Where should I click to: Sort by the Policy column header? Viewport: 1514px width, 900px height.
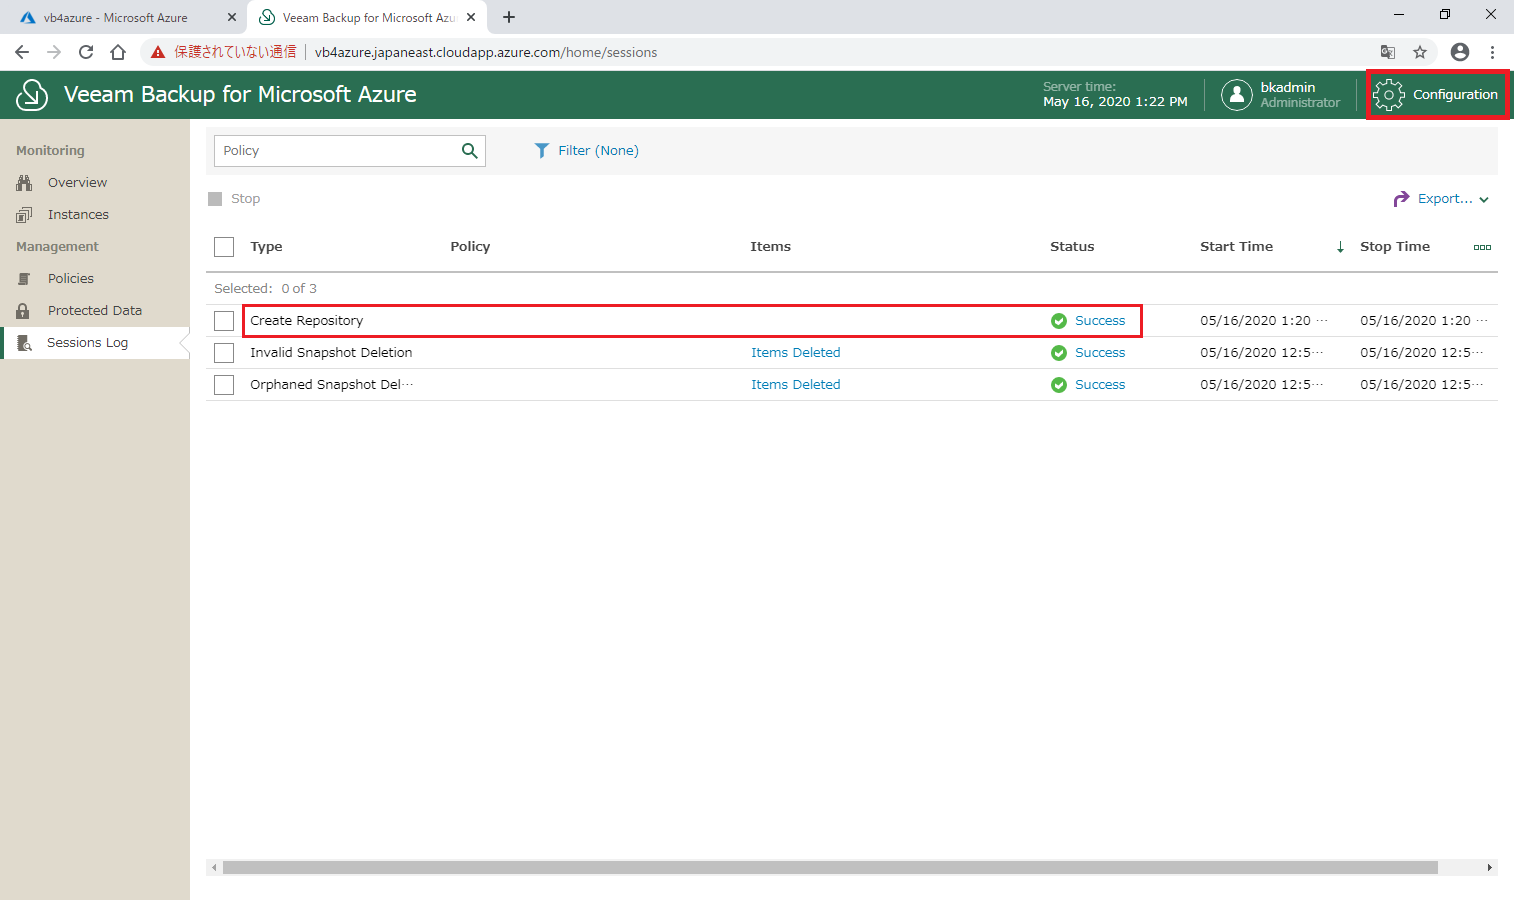[470, 247]
